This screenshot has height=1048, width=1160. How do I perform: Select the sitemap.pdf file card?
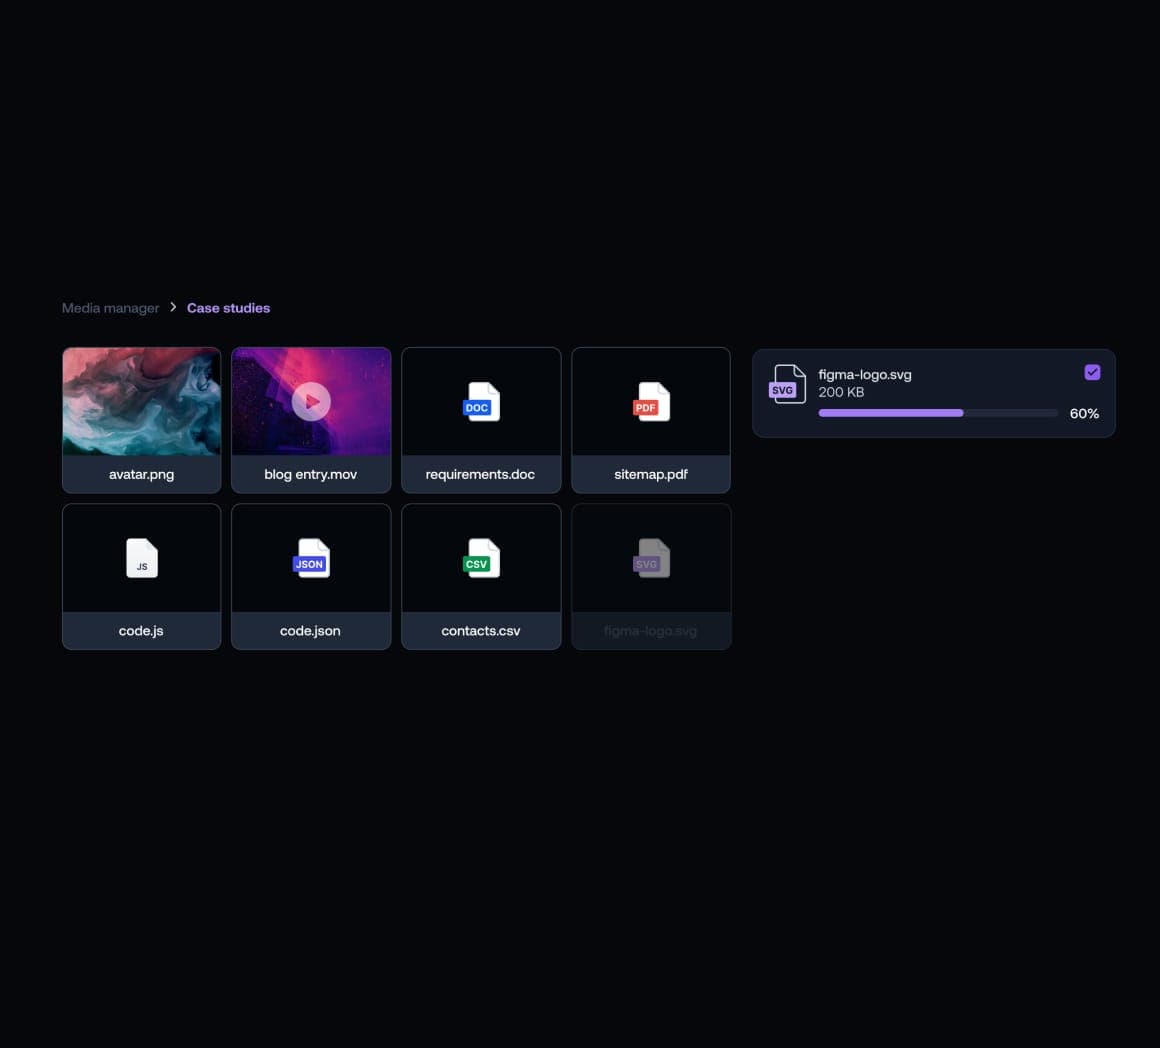650,420
